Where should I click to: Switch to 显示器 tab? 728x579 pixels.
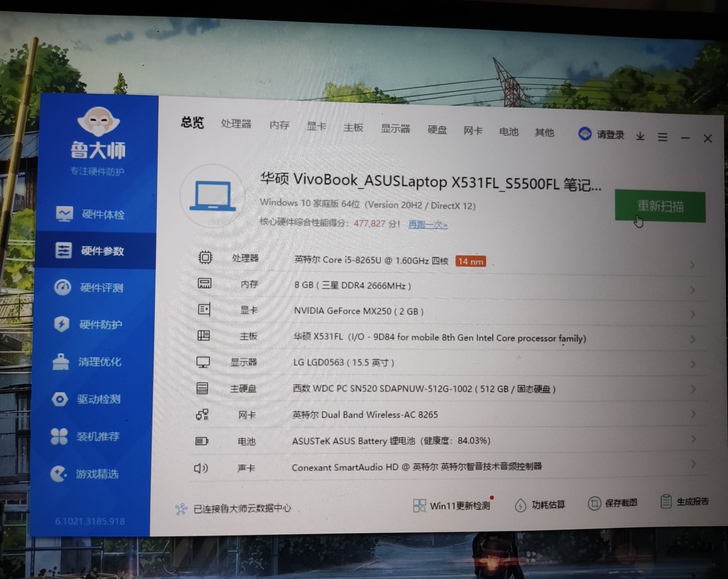pyautogui.click(x=396, y=129)
